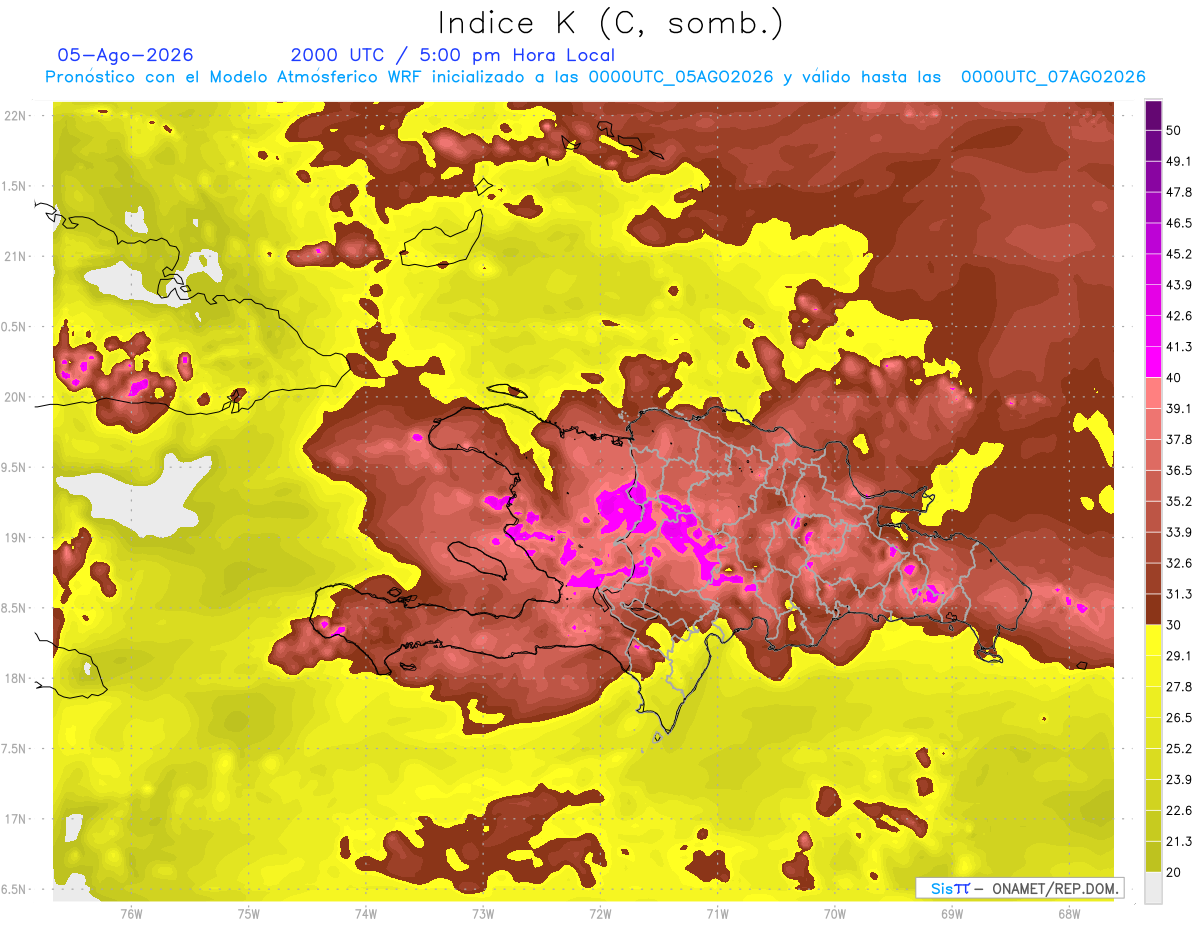This screenshot has height=927, width=1200.
Task: Click the longitude label '72W'
Action: 600,914
